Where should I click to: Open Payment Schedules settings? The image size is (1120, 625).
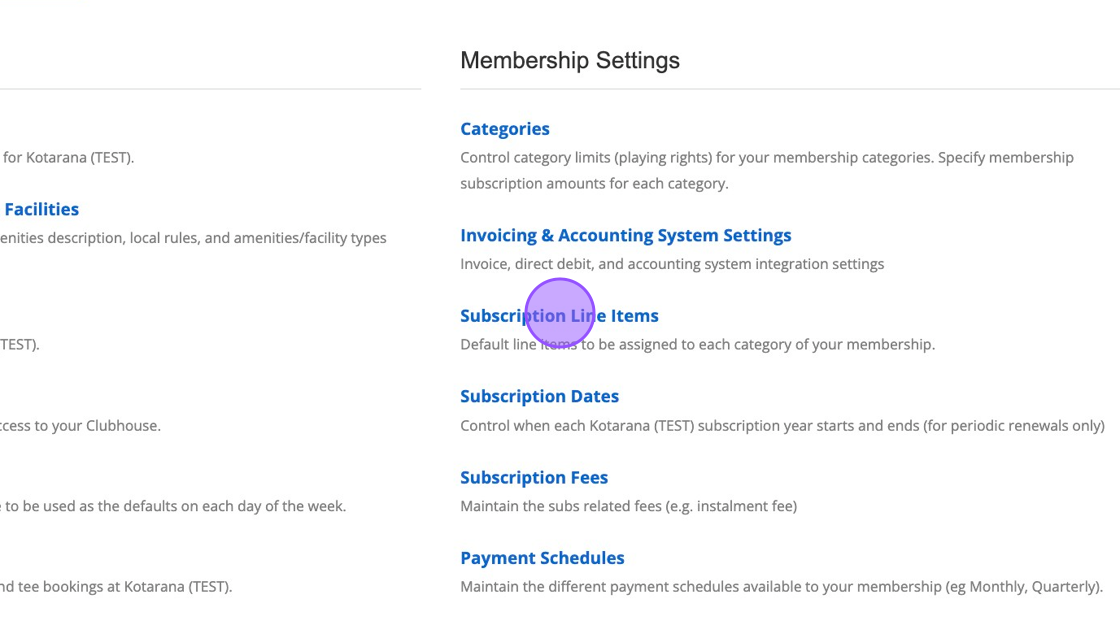point(542,558)
